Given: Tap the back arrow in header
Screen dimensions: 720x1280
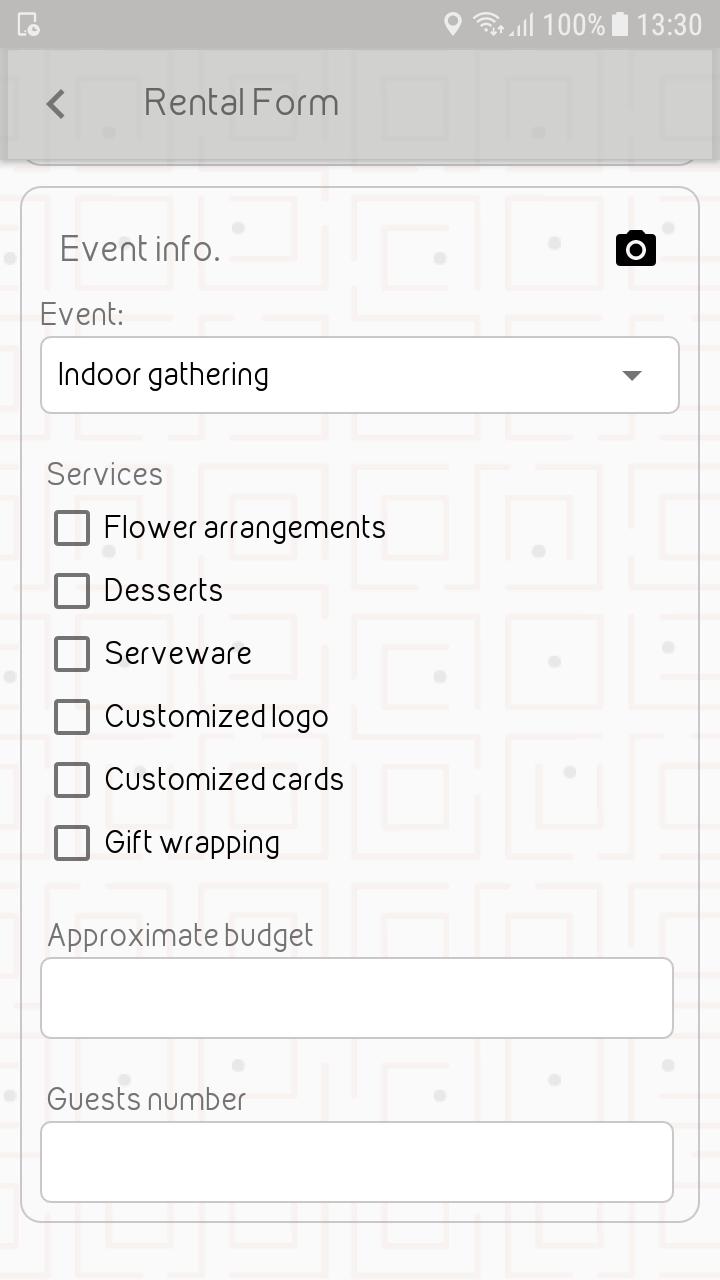Looking at the screenshot, I should [56, 103].
